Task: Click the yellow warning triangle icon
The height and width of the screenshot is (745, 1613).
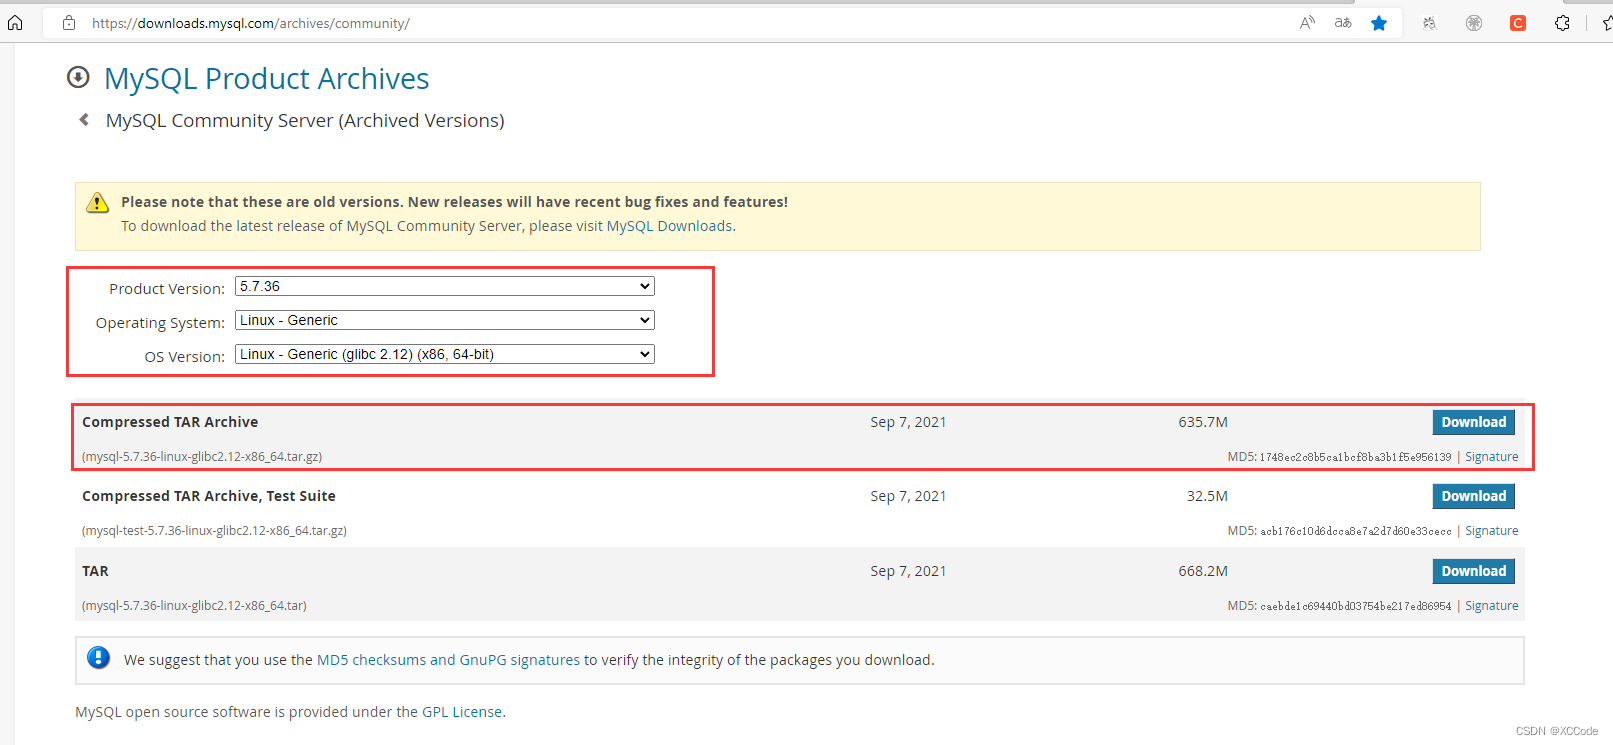Action: point(97,203)
